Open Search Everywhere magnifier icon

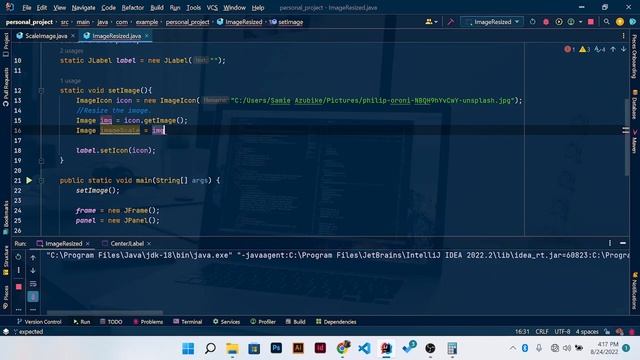607,22
